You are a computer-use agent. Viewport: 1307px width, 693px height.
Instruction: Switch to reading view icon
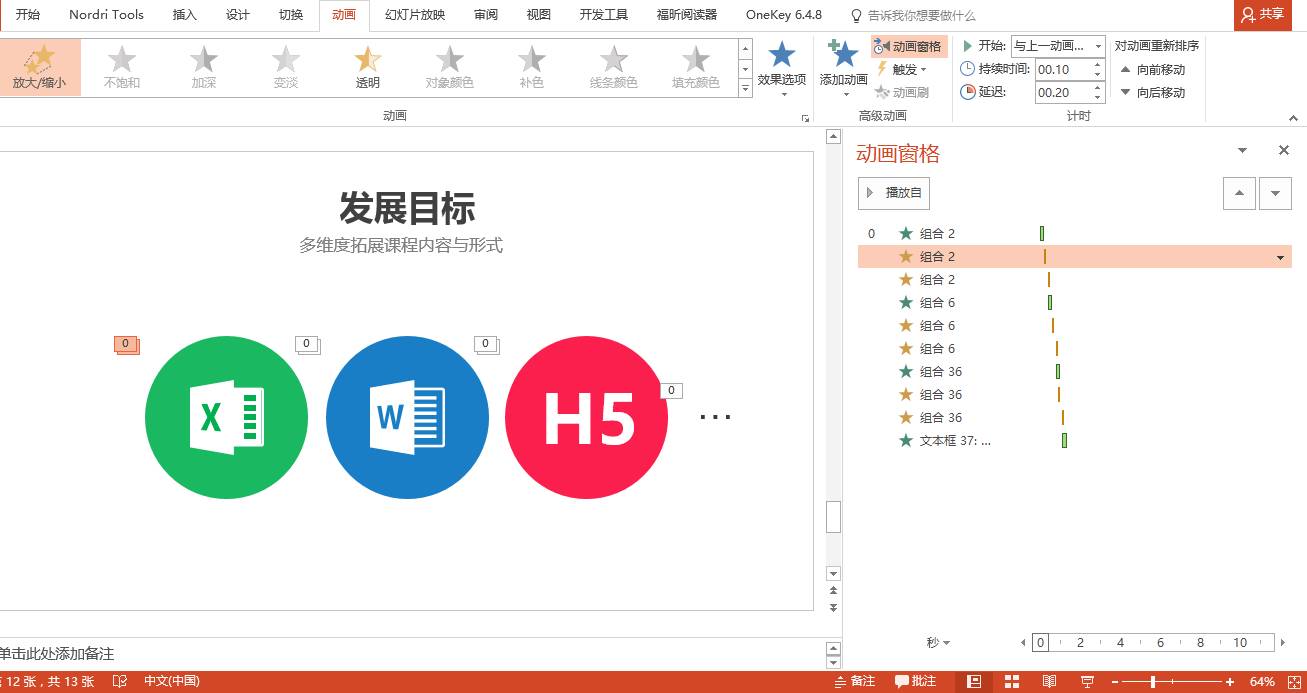click(x=1049, y=681)
